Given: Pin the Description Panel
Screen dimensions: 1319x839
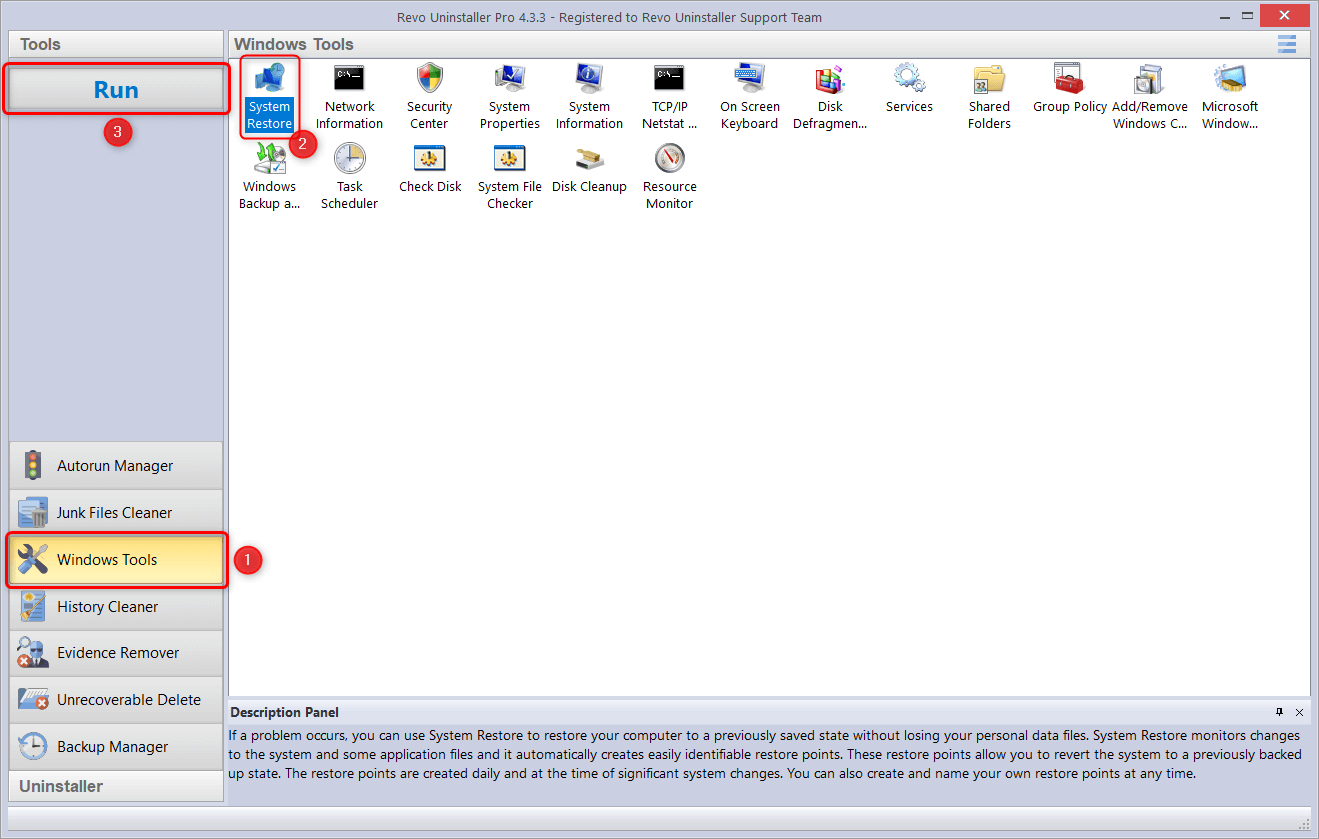Looking at the screenshot, I should pos(1279,712).
